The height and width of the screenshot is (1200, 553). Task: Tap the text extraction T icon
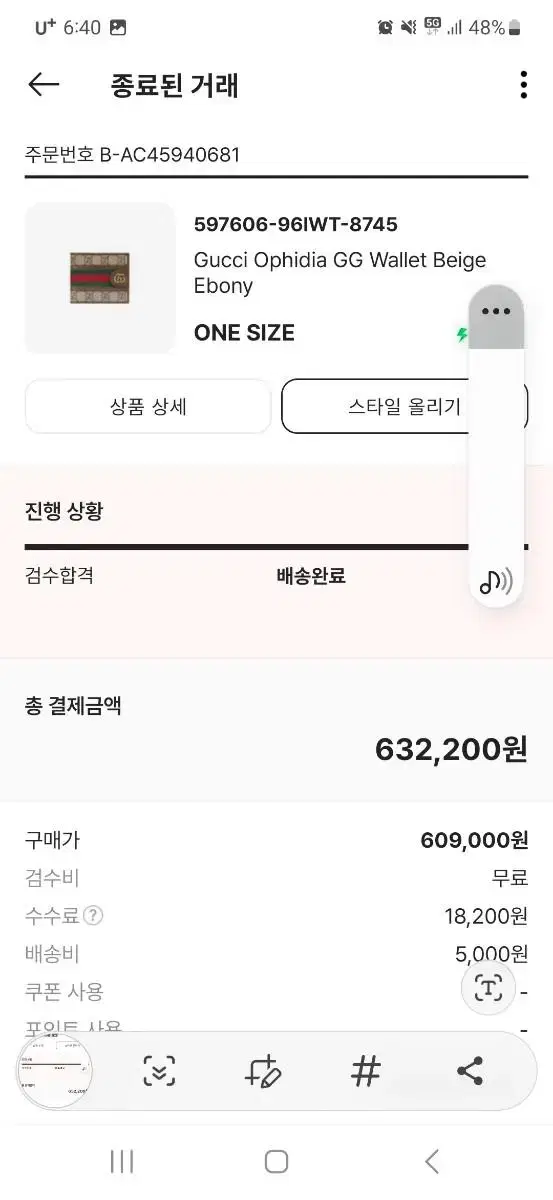[488, 989]
